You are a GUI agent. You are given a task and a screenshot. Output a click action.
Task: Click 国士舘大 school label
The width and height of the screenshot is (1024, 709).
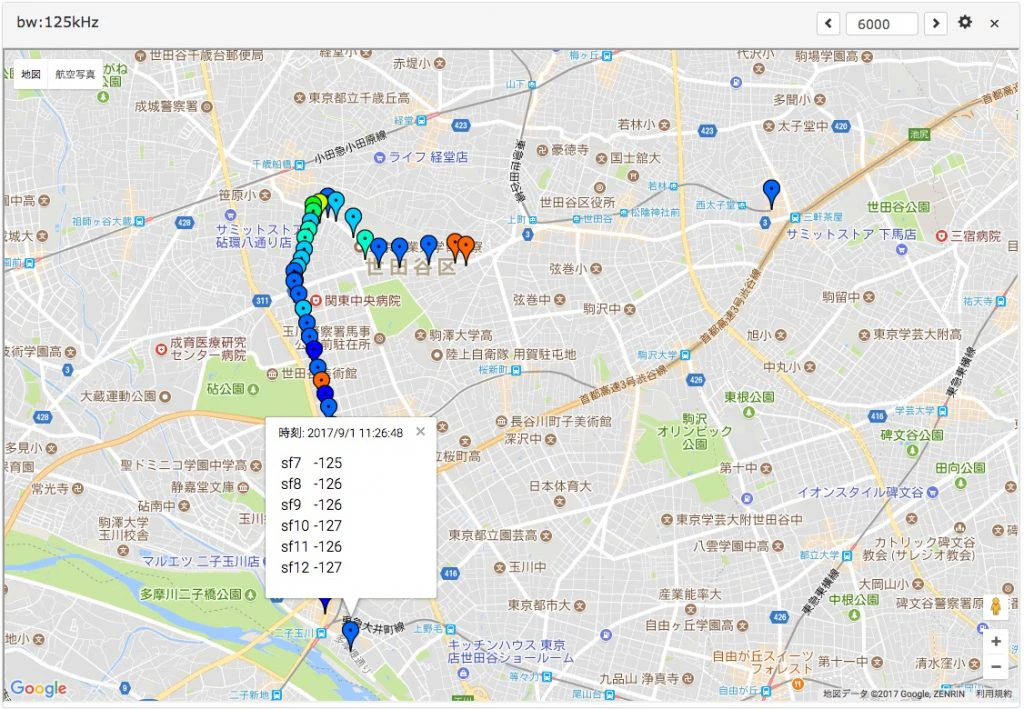pyautogui.click(x=635, y=158)
